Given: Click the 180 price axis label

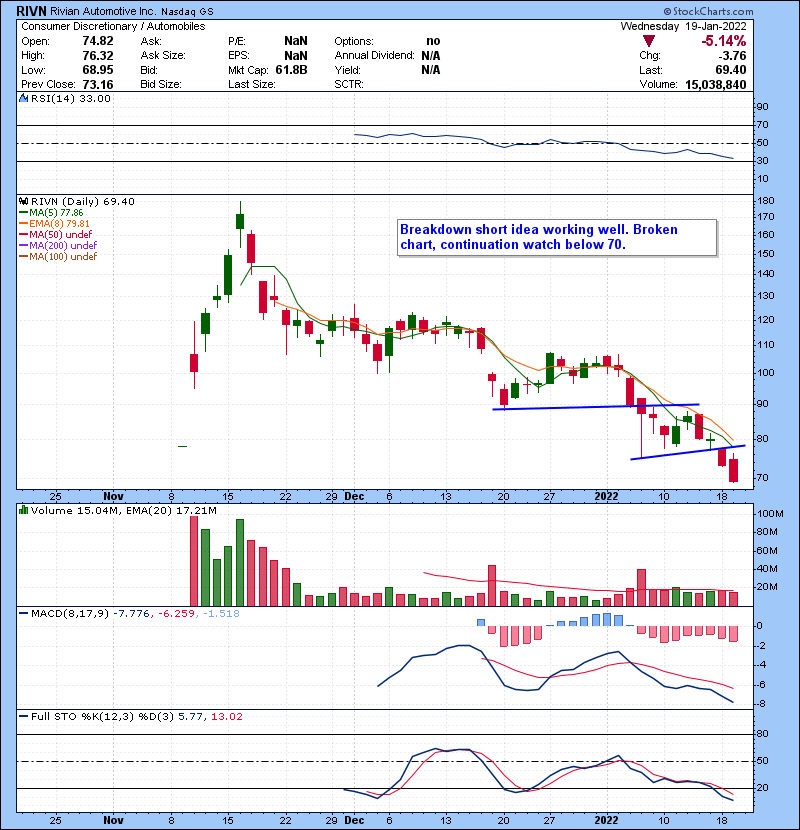Looking at the screenshot, I should pos(766,201).
